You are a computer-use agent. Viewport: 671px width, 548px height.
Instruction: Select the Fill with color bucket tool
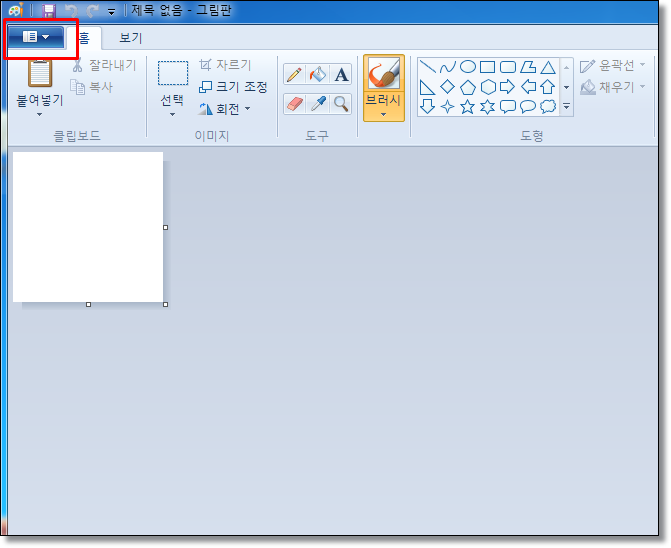point(318,74)
